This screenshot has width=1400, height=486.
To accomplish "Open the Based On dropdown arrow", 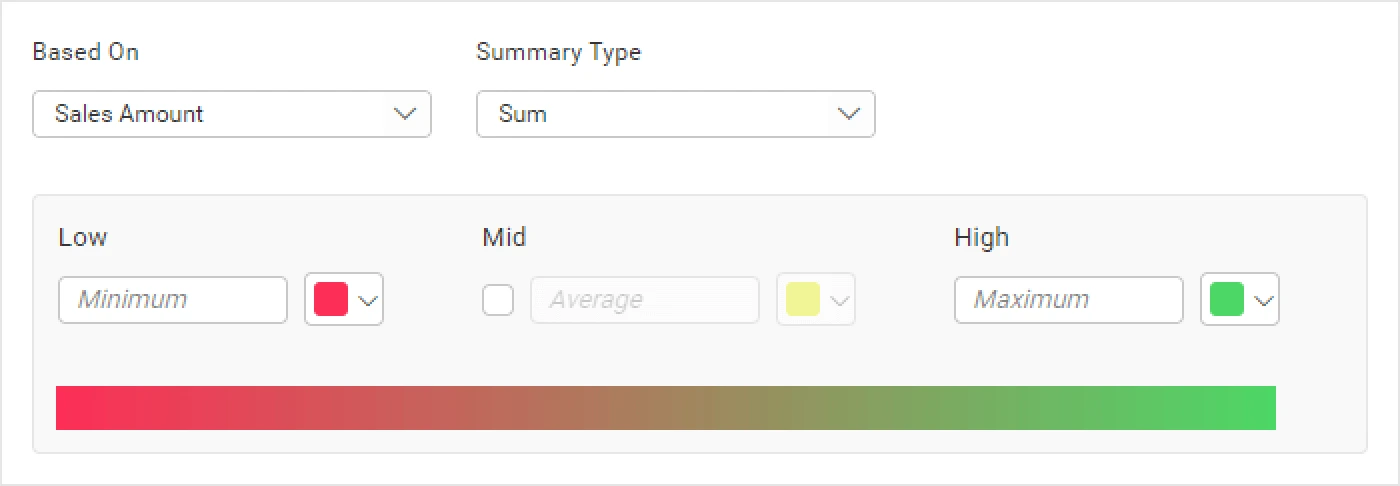I will (x=405, y=114).
